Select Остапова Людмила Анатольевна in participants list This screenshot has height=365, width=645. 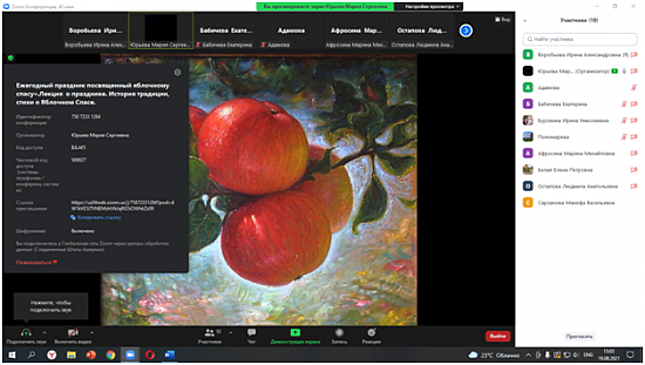[x=580, y=186]
